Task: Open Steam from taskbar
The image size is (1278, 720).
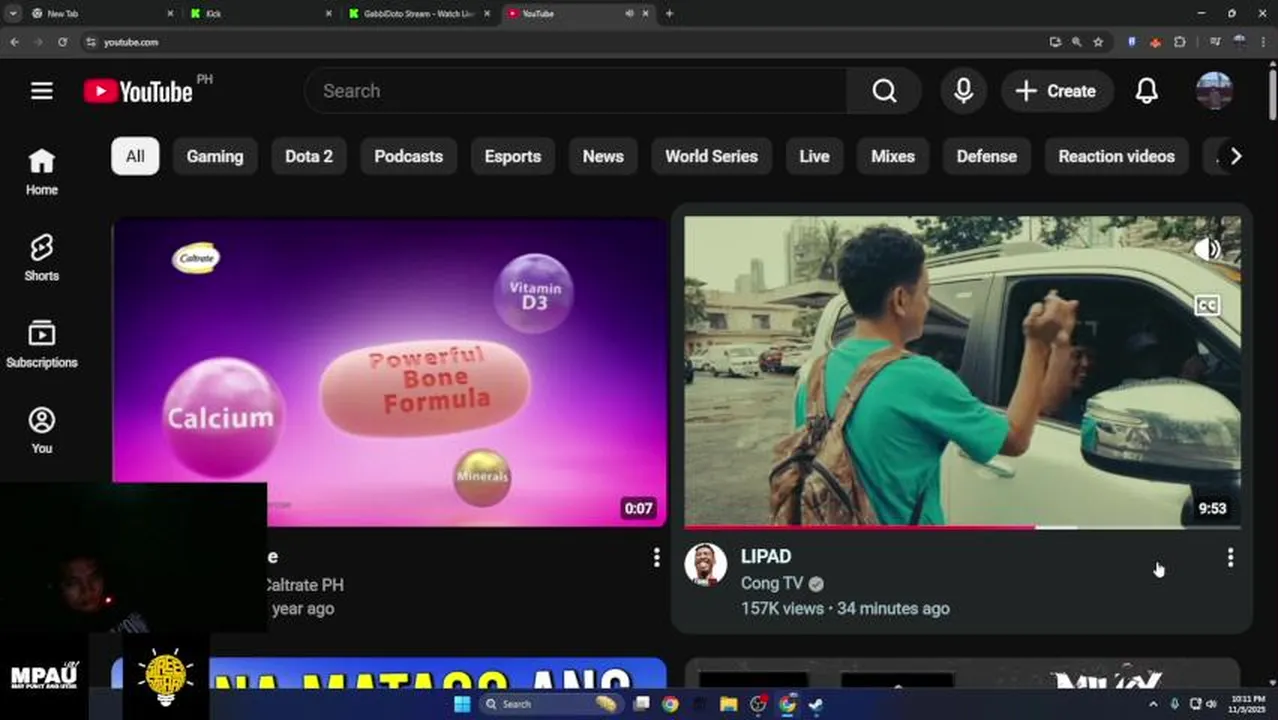Action: tap(816, 704)
